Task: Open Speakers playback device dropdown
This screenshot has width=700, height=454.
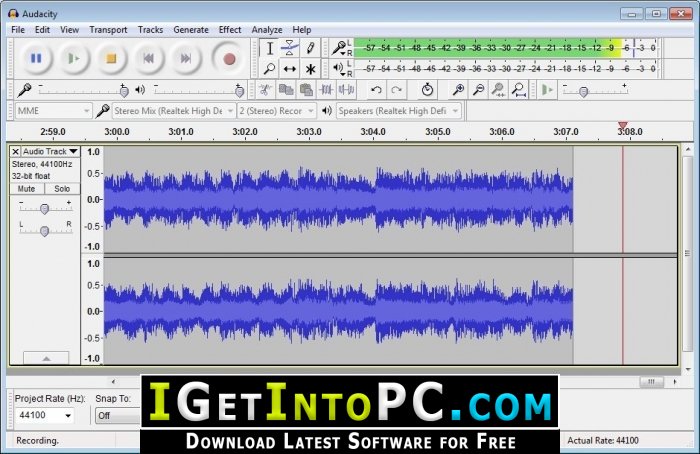Action: (399, 111)
